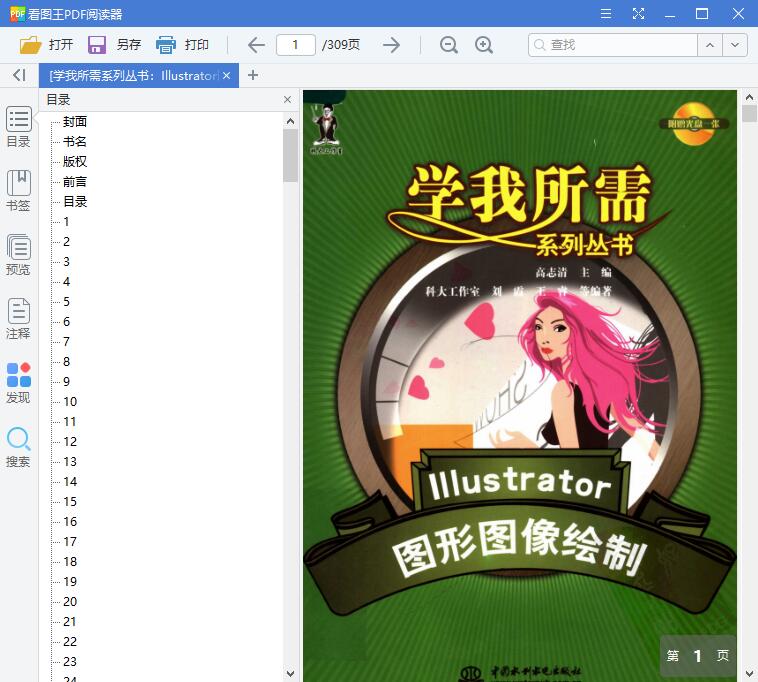Select chapter 19 in the outline
The width and height of the screenshot is (758, 682).
70,581
